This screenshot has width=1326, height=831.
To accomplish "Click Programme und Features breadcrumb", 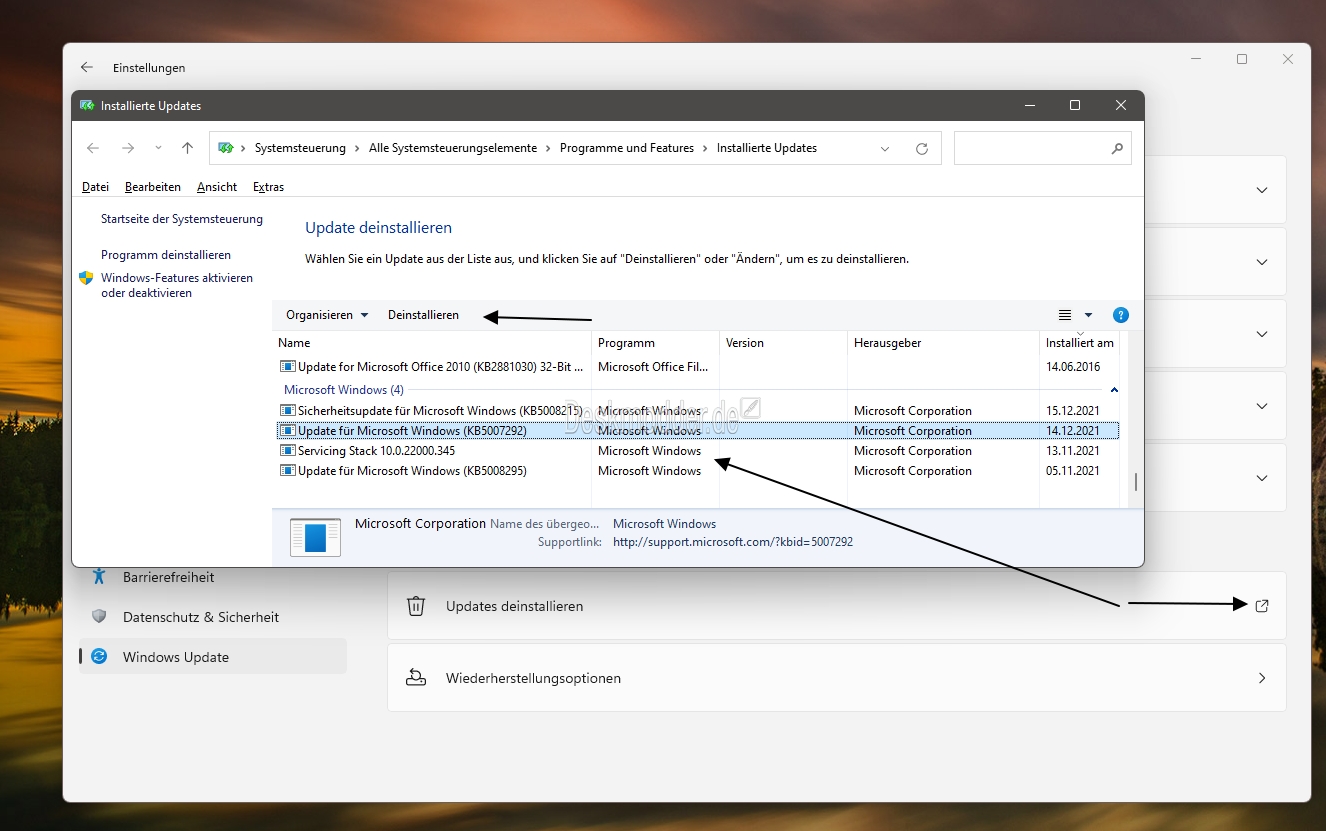I will click(627, 148).
